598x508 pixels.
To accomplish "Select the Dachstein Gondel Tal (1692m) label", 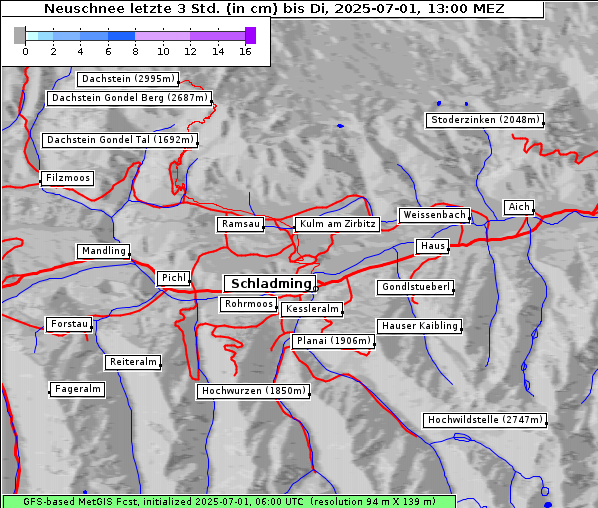I will coord(120,140).
